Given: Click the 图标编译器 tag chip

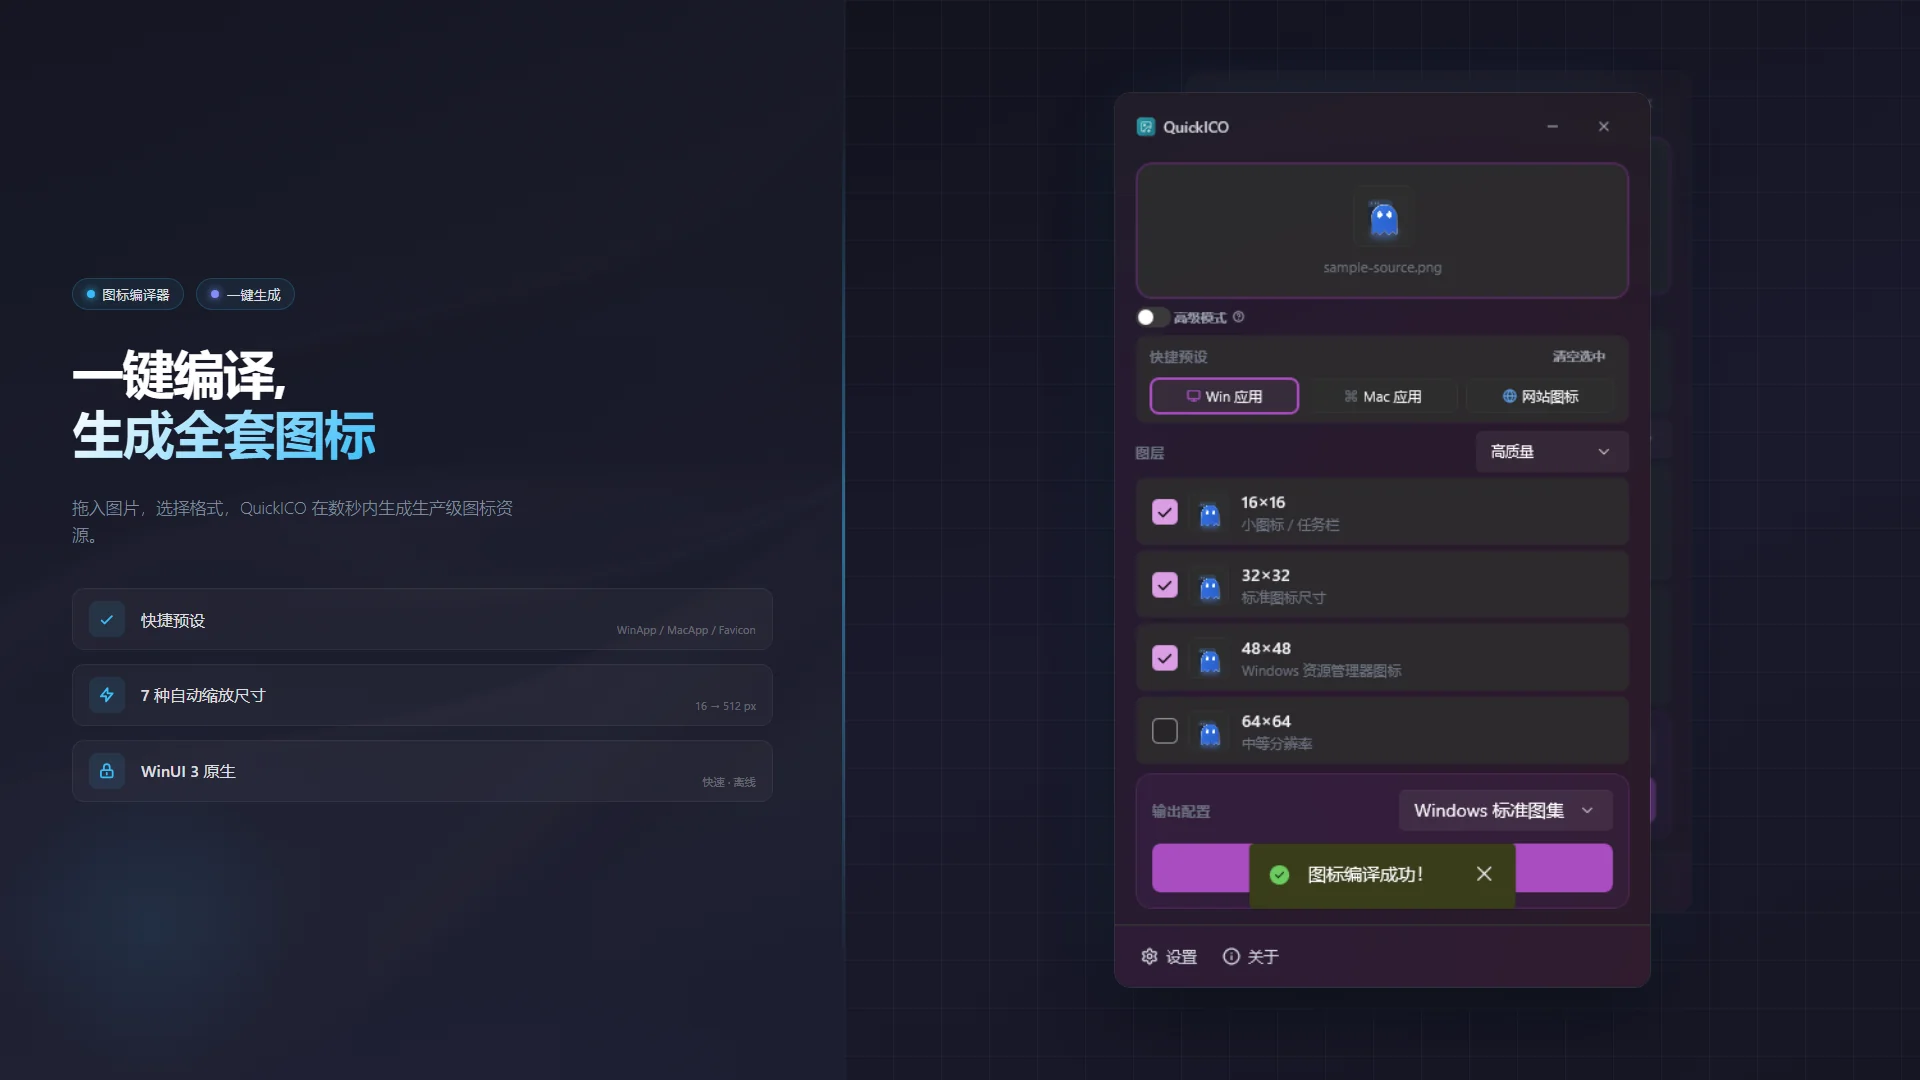Looking at the screenshot, I should tap(128, 294).
